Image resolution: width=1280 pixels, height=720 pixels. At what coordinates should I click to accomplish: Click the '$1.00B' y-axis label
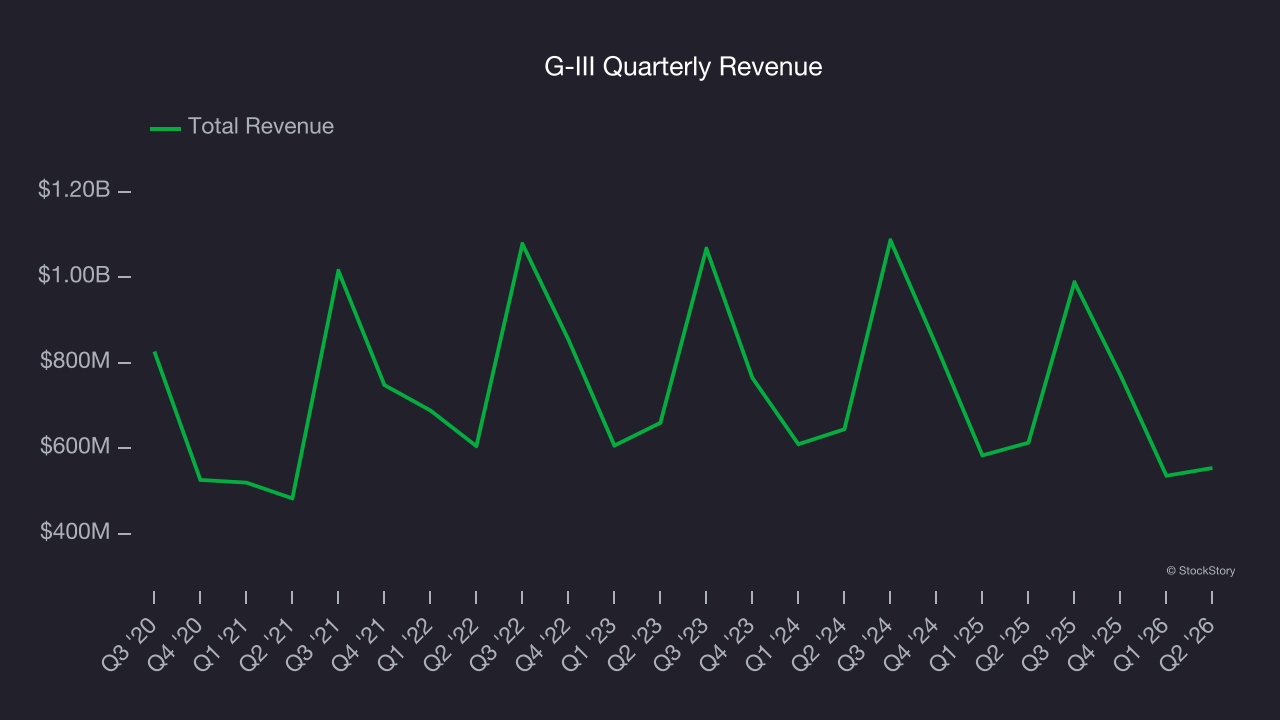(74, 276)
